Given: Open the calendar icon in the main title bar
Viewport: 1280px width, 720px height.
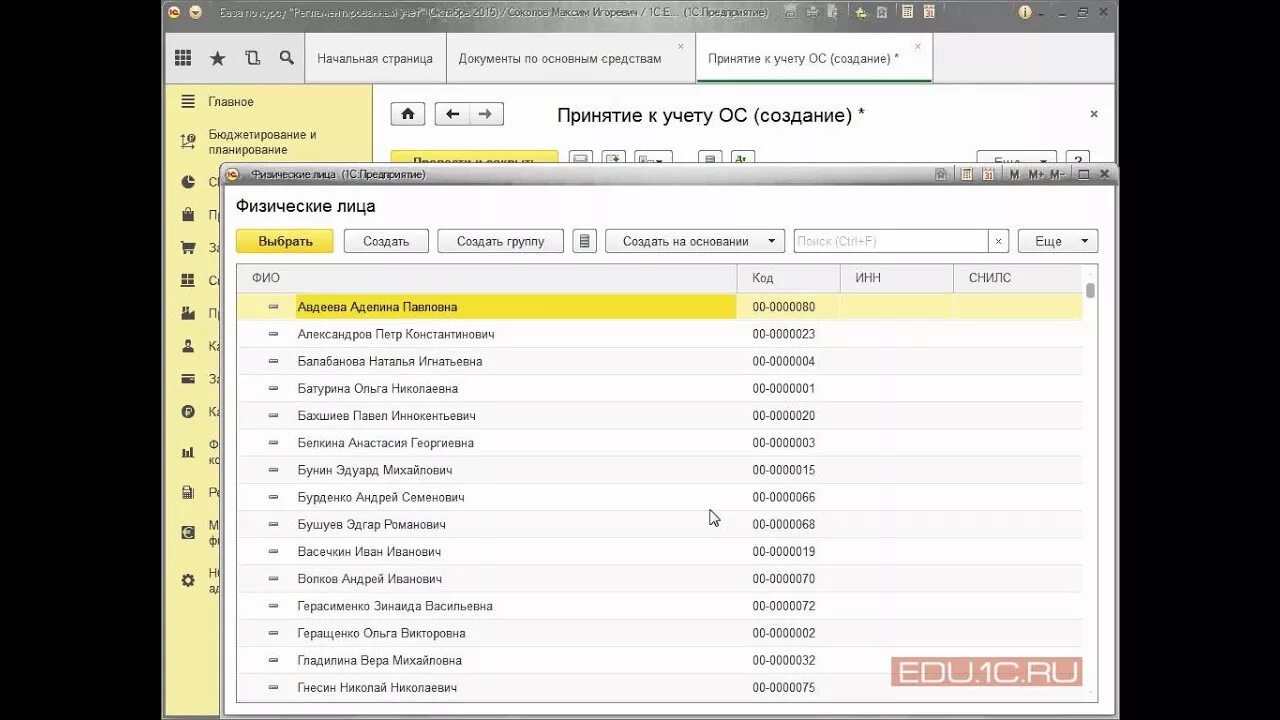Looking at the screenshot, I should click(929, 12).
